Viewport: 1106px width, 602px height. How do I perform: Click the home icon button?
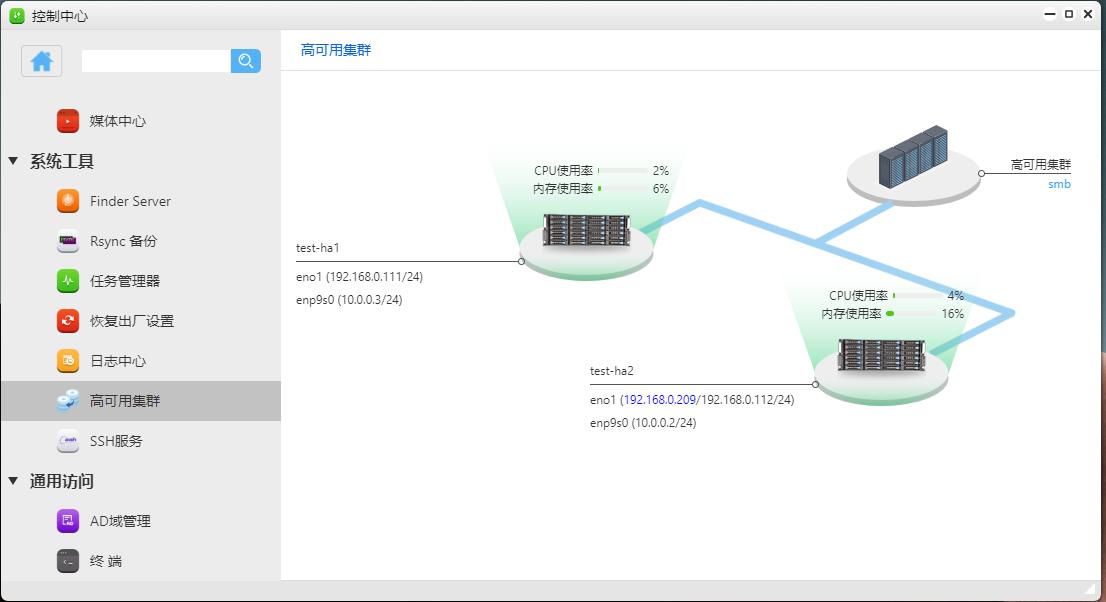[x=42, y=61]
